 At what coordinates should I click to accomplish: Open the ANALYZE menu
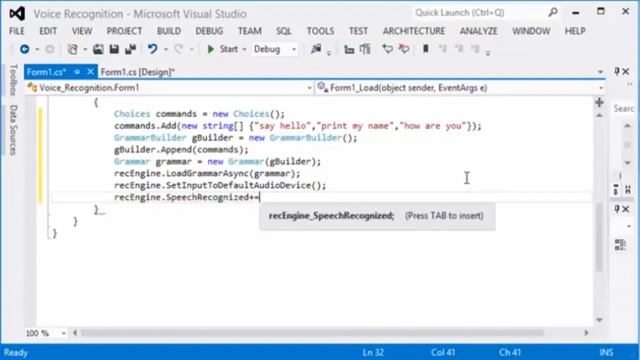[479, 31]
